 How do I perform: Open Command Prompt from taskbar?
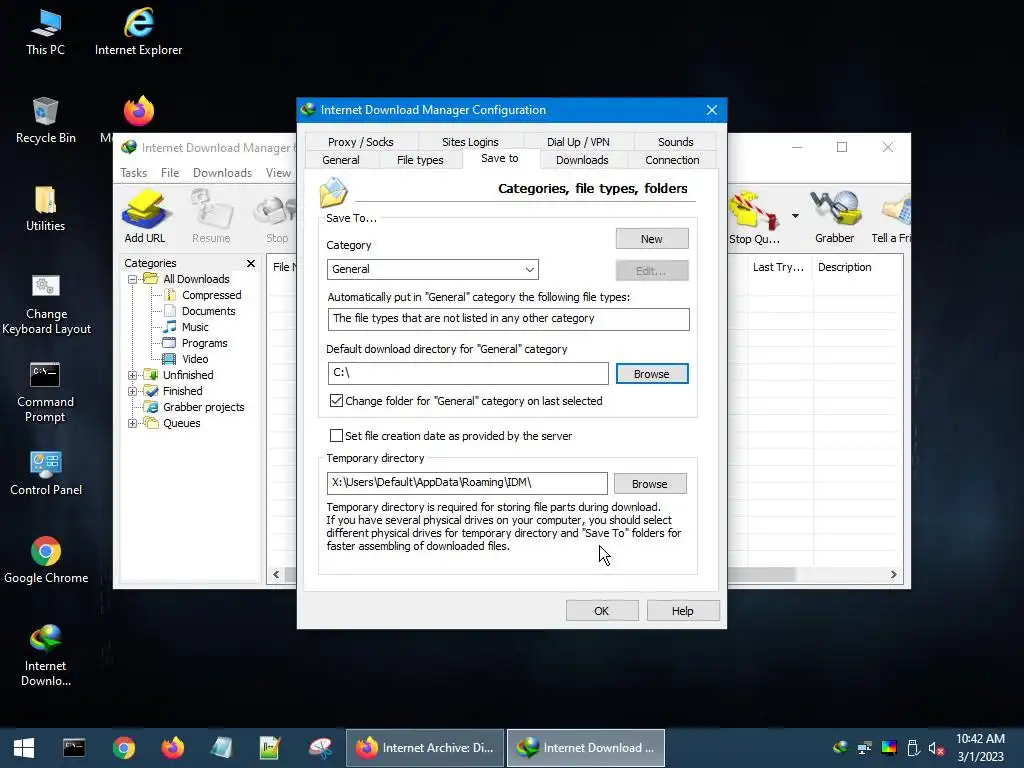coord(74,748)
